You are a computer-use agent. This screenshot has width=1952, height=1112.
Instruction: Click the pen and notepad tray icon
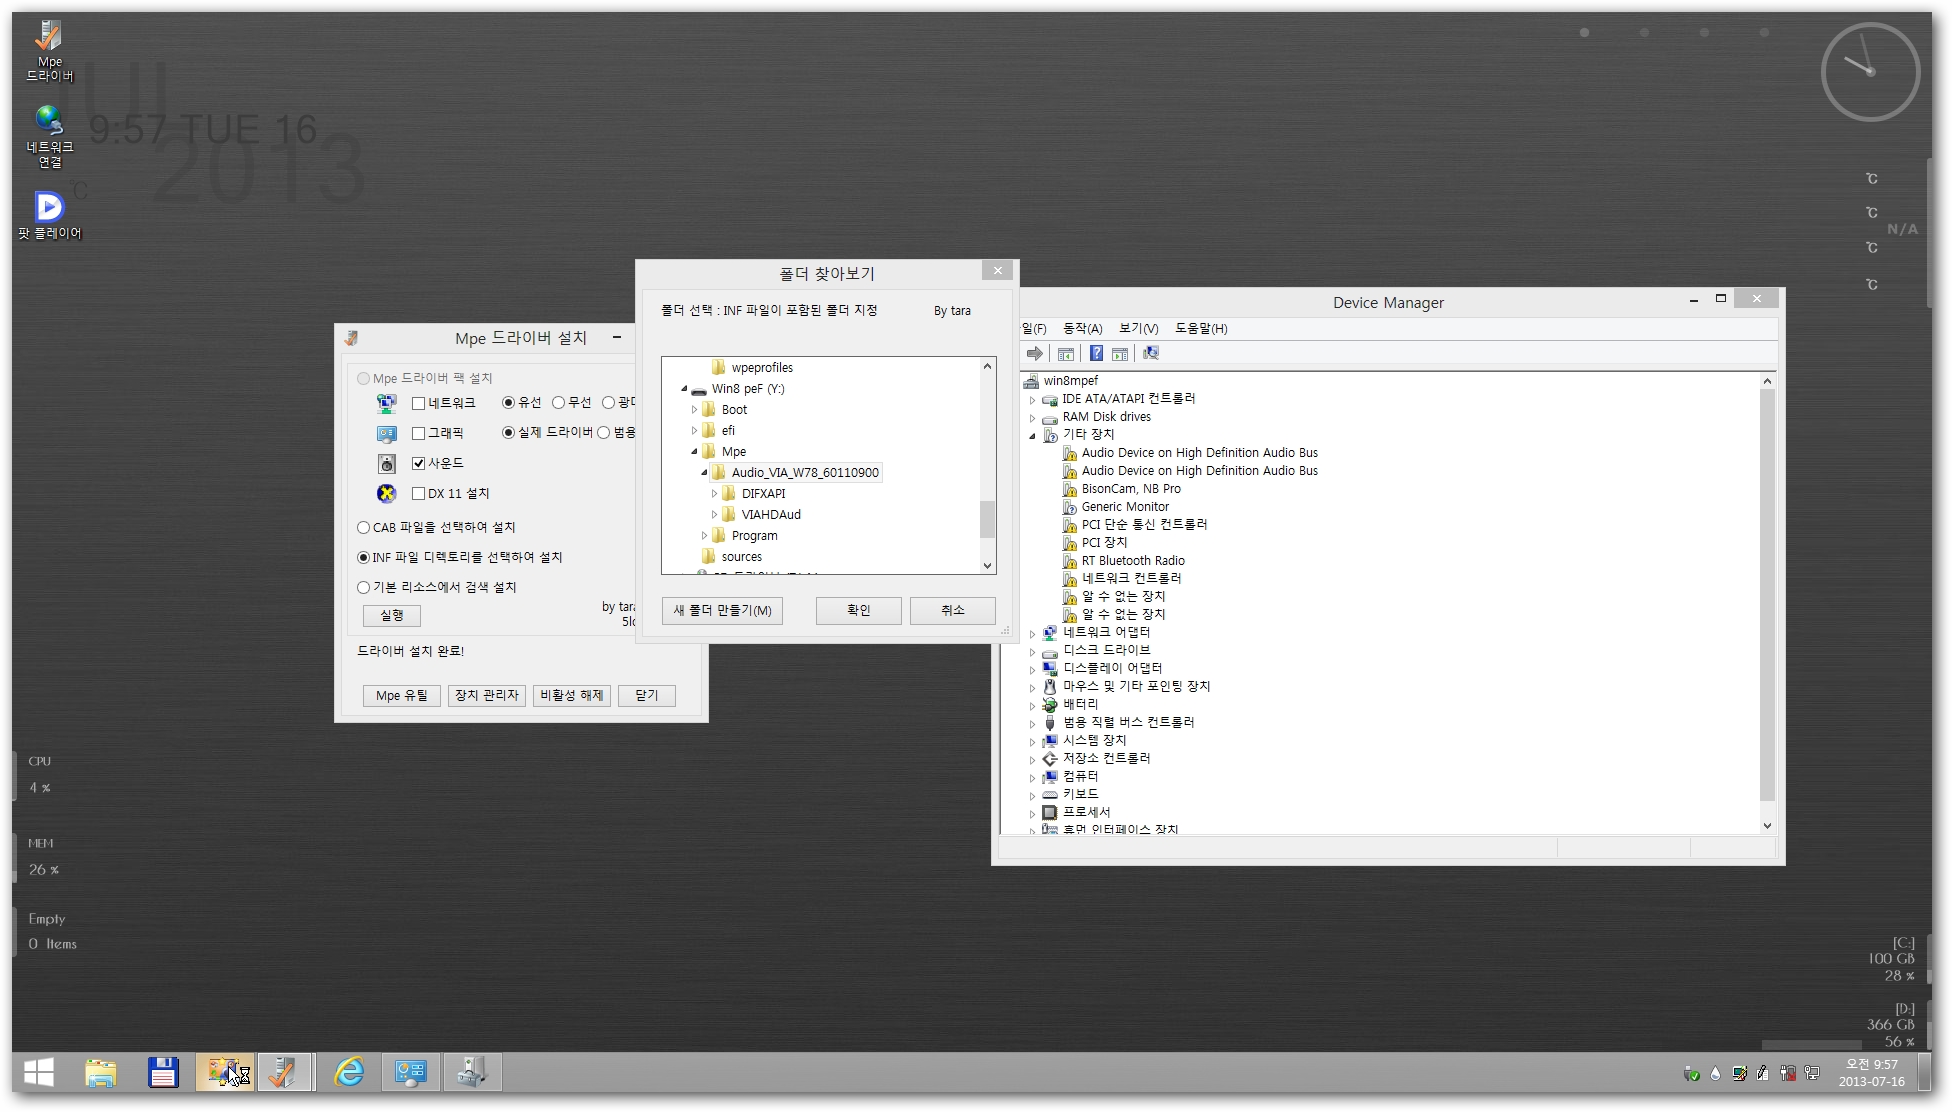click(x=1763, y=1074)
